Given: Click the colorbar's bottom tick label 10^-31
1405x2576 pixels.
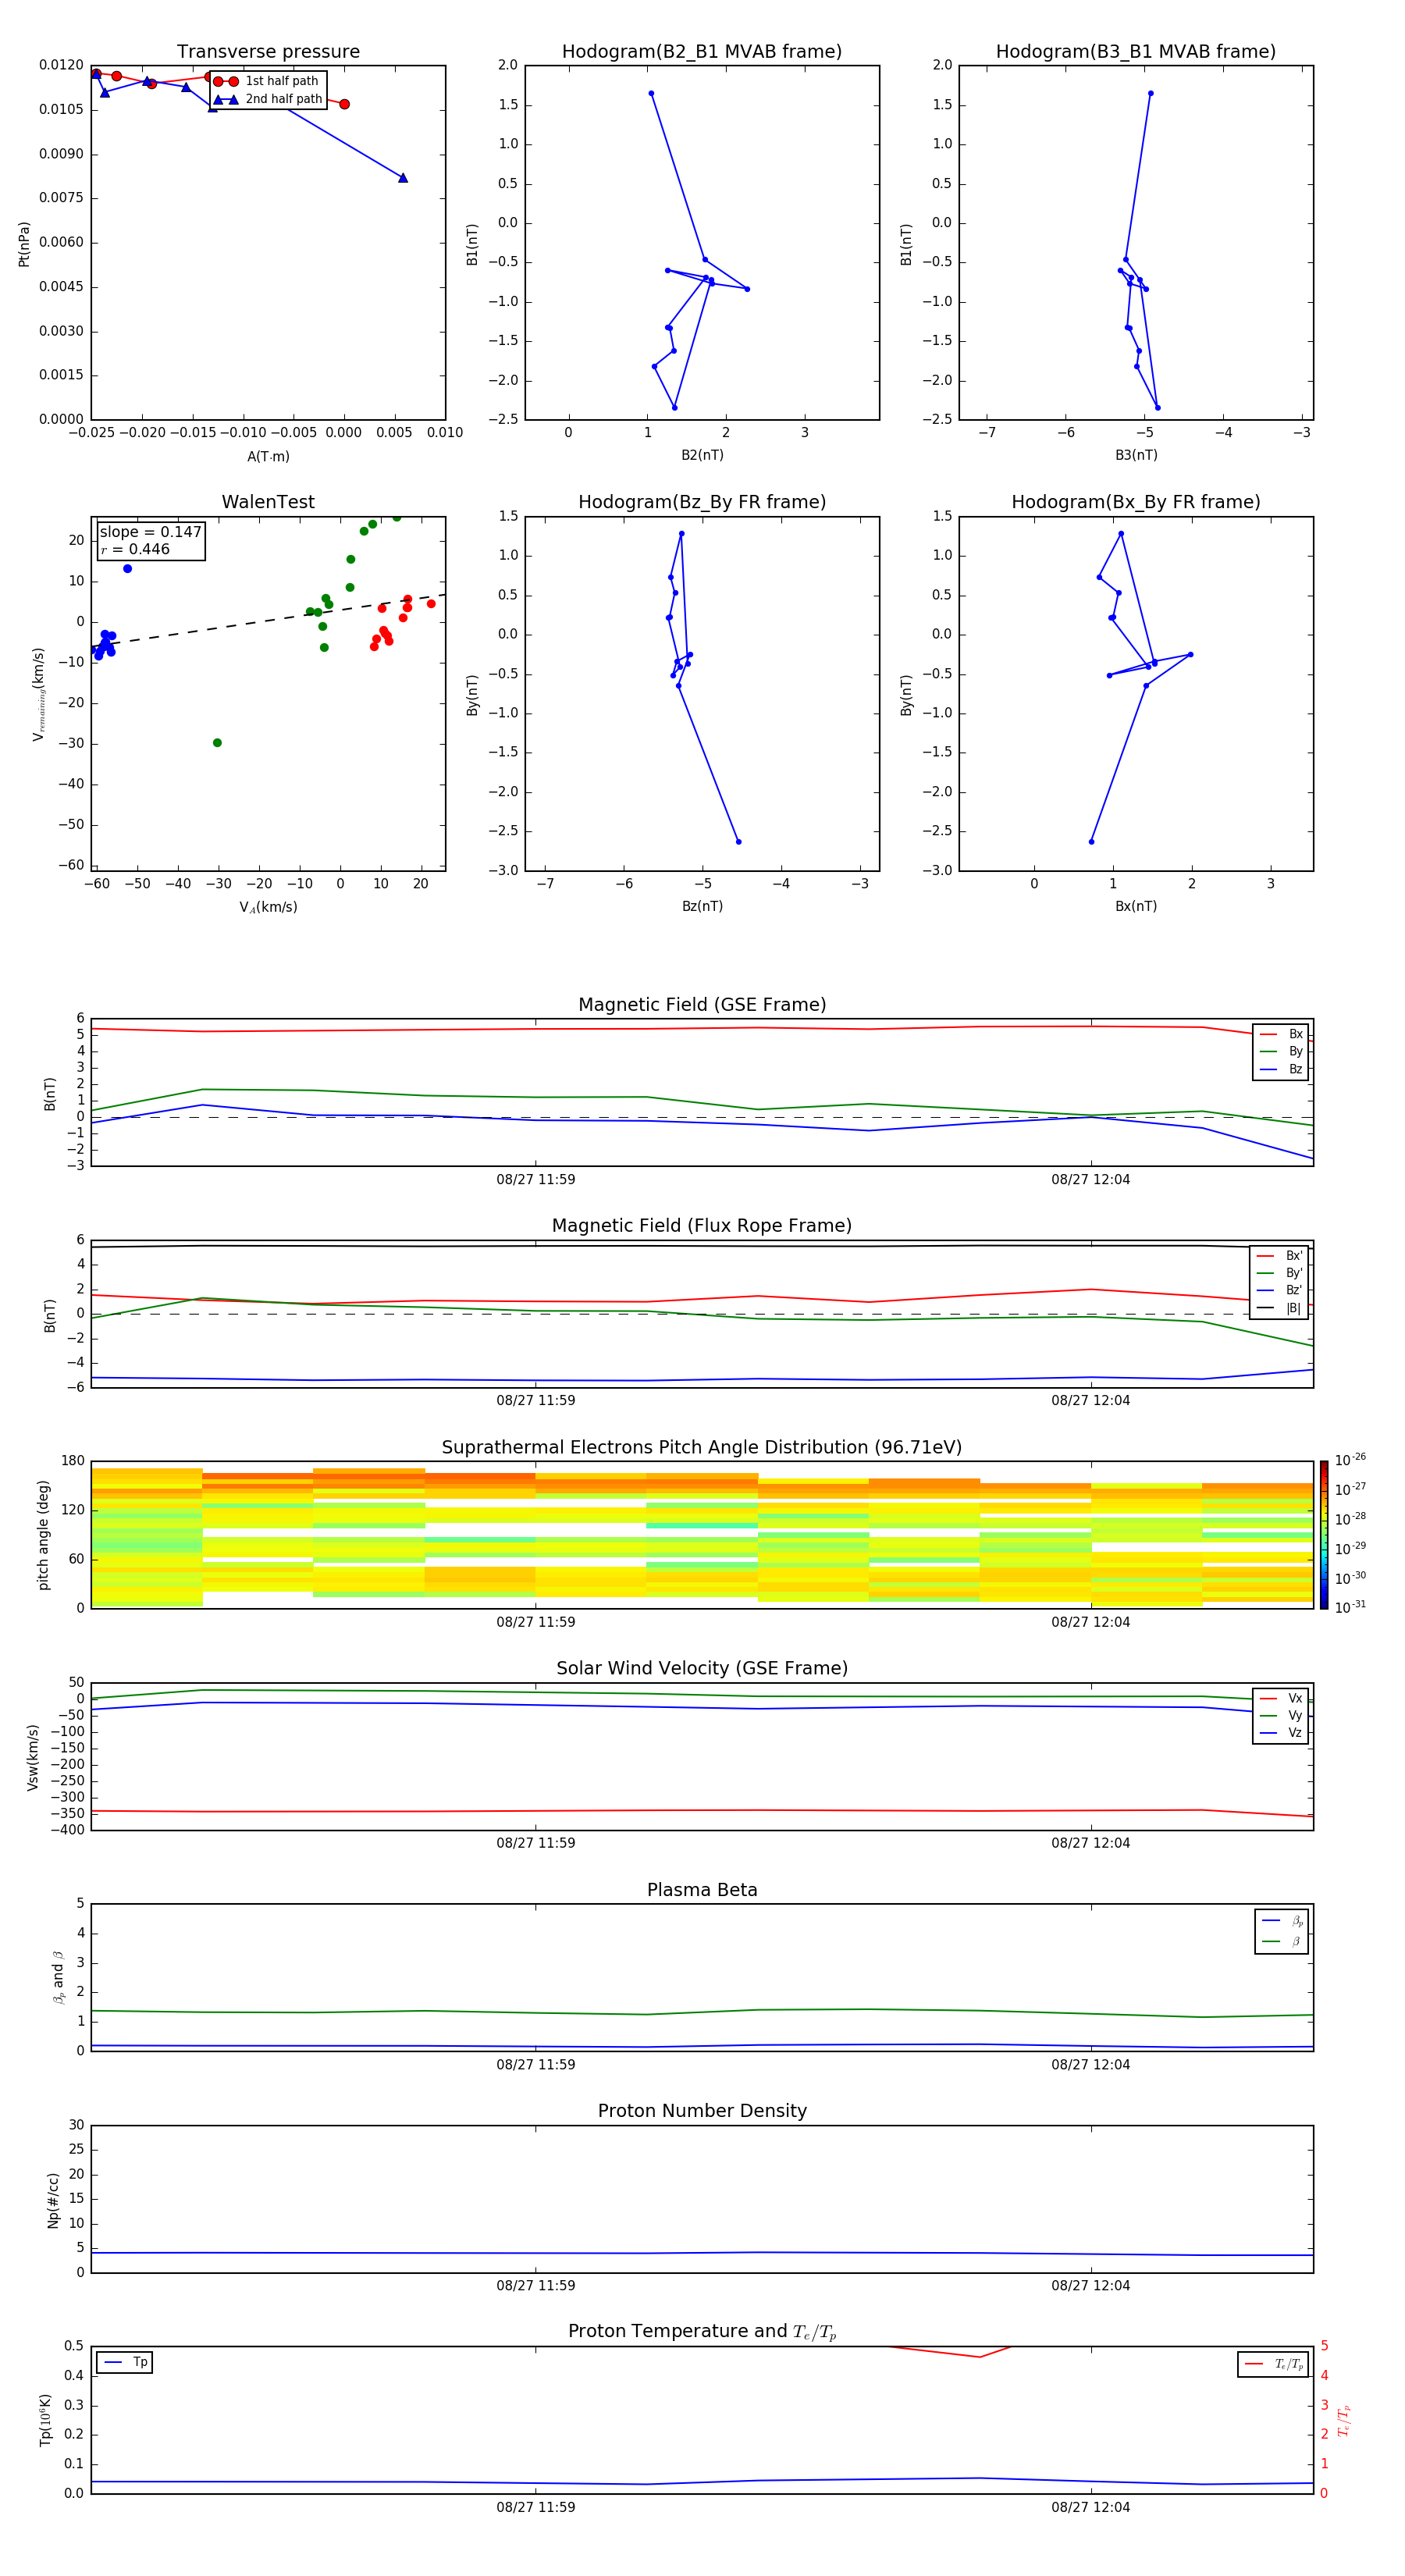Looking at the screenshot, I should [1350, 1607].
